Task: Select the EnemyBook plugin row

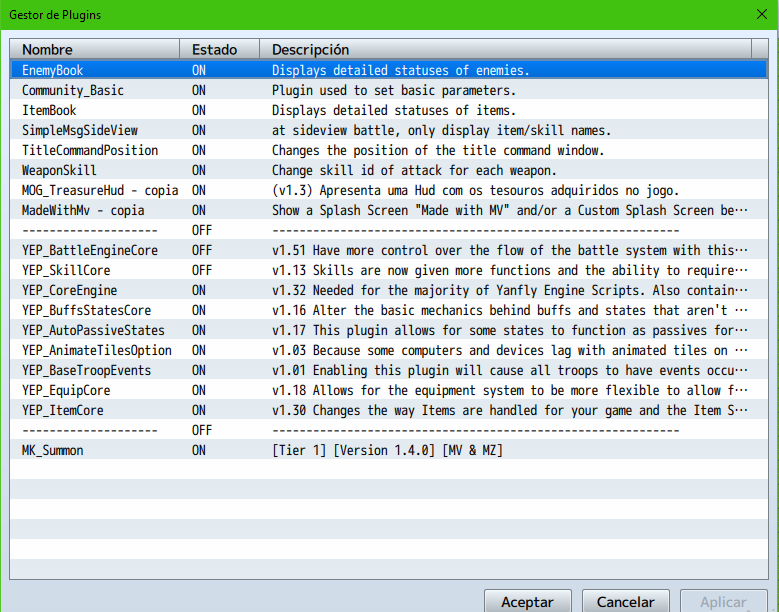Action: 389,70
